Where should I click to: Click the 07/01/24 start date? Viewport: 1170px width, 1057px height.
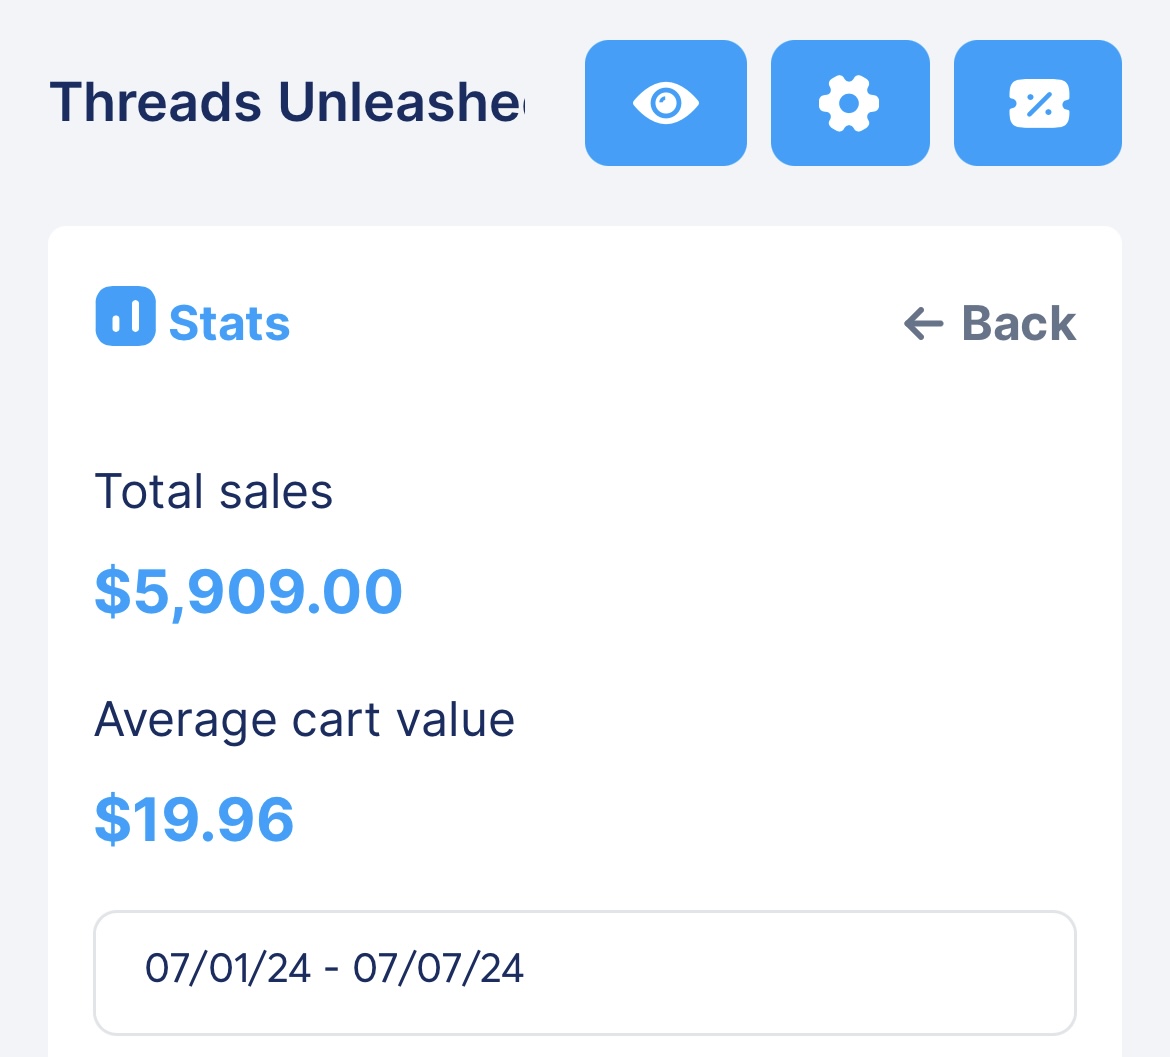pyautogui.click(x=228, y=968)
